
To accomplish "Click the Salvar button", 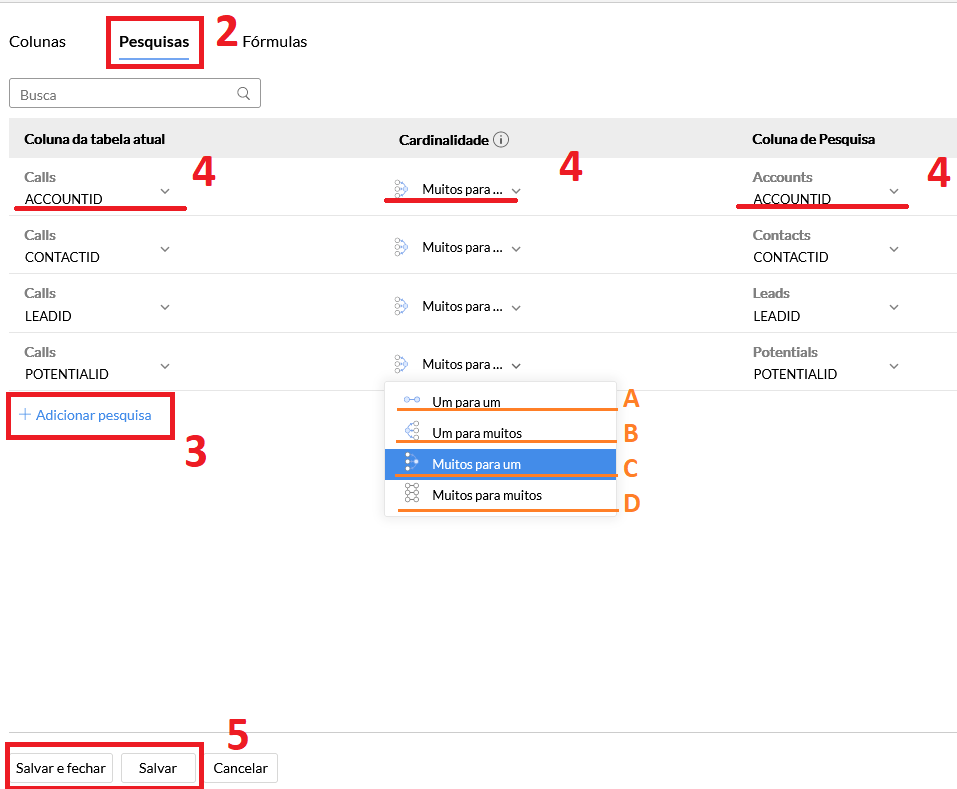I will tap(157, 768).
